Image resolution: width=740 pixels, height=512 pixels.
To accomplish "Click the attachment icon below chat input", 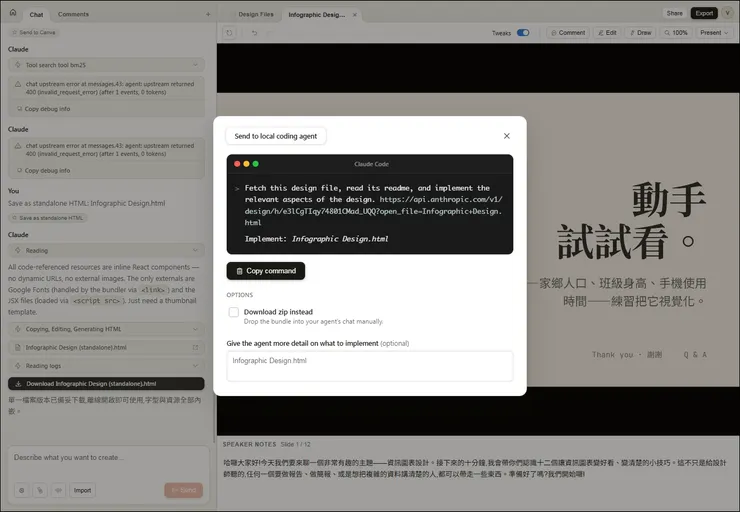I will tap(40, 490).
